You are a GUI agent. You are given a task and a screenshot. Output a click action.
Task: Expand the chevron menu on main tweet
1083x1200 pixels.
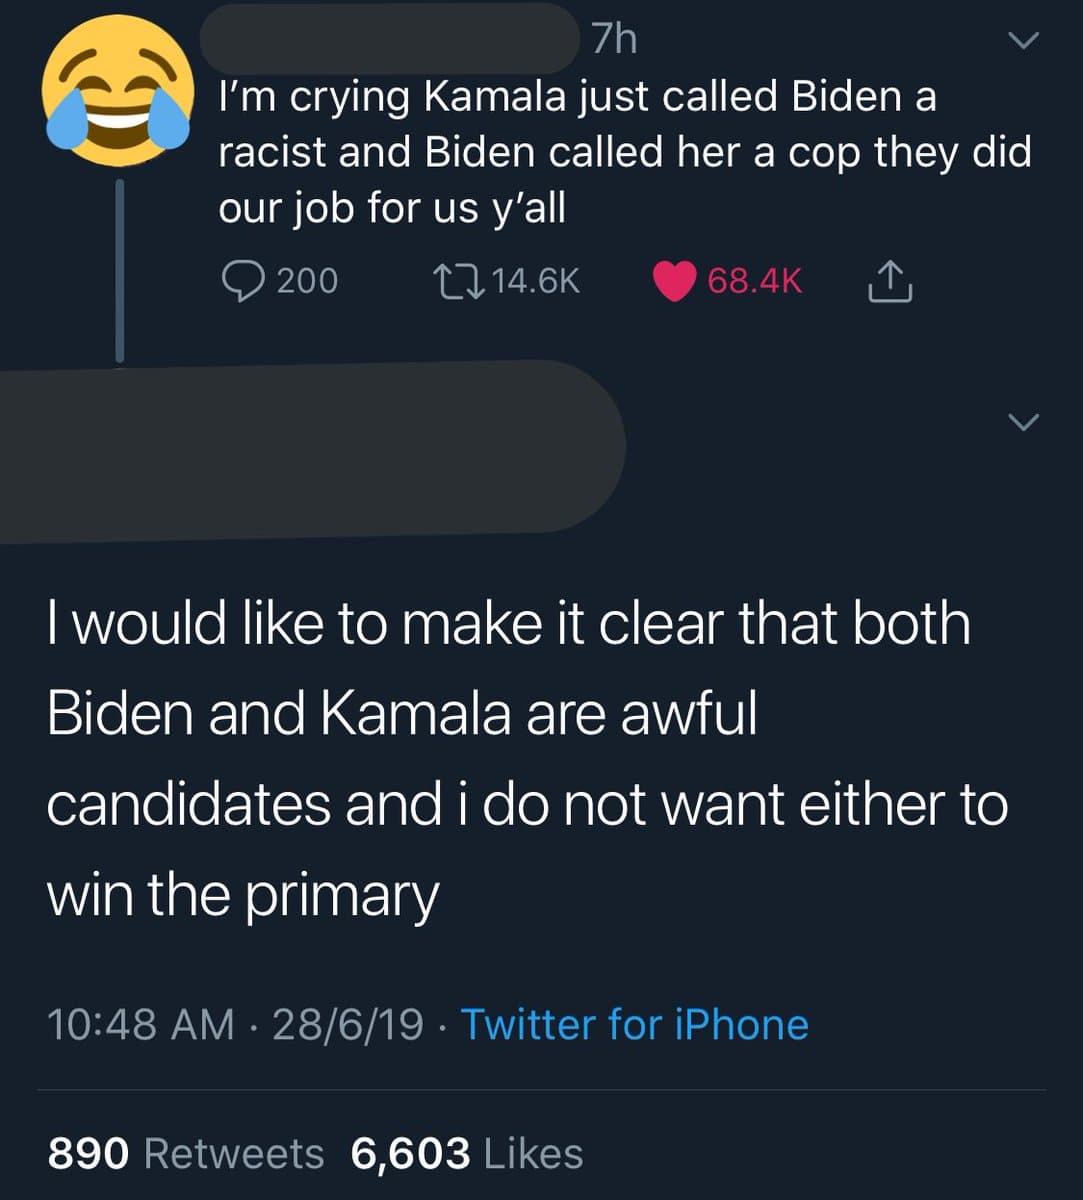coord(1023,422)
